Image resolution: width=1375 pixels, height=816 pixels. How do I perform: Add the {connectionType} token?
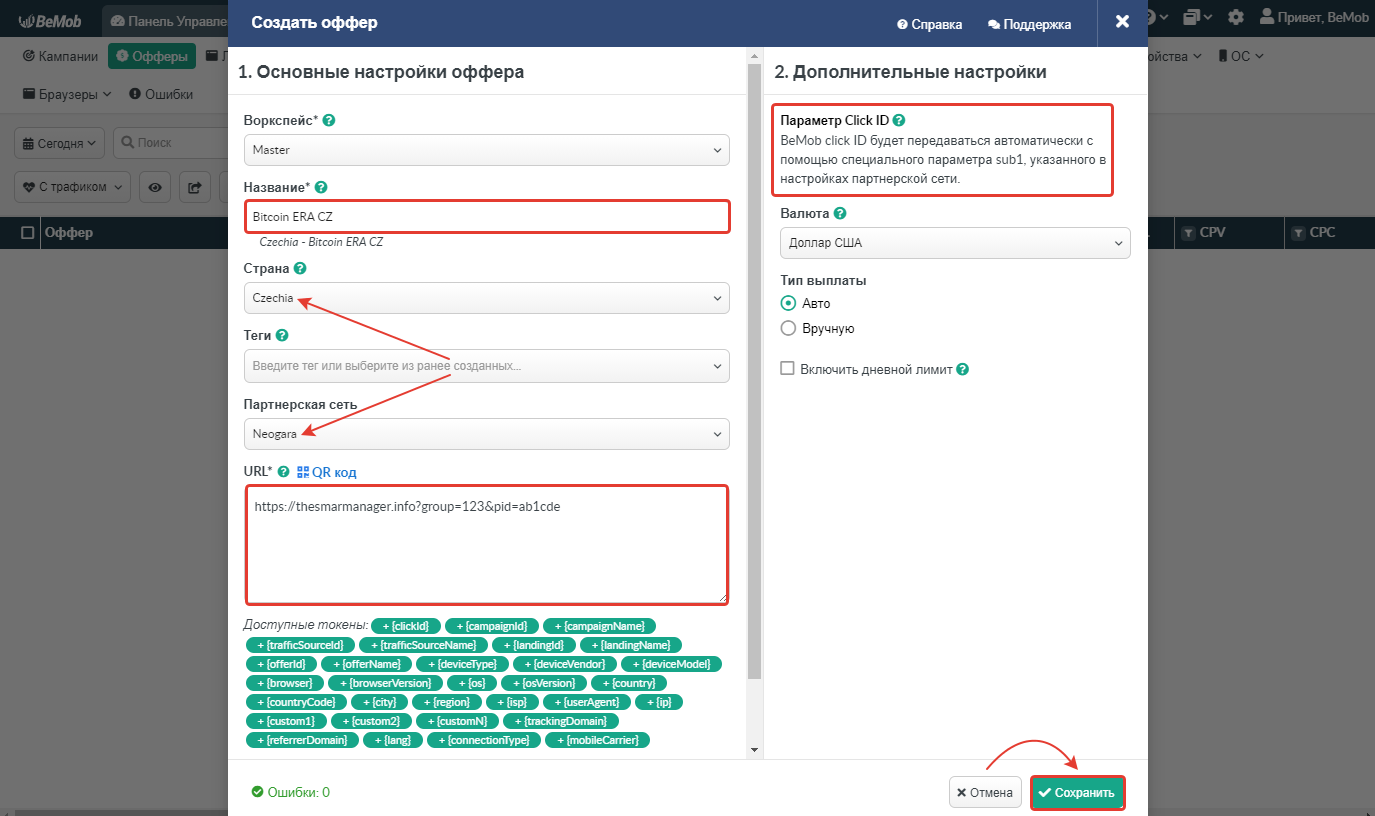(484, 740)
